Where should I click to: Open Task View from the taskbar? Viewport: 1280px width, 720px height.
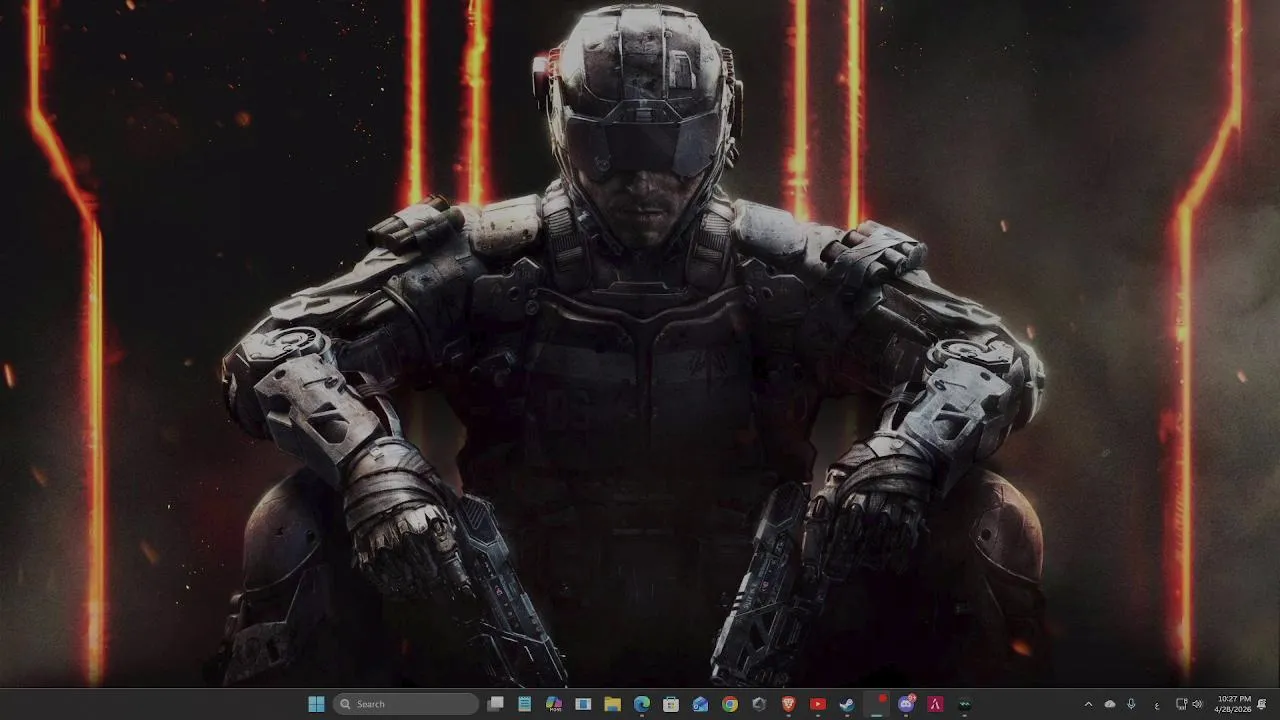coord(495,704)
